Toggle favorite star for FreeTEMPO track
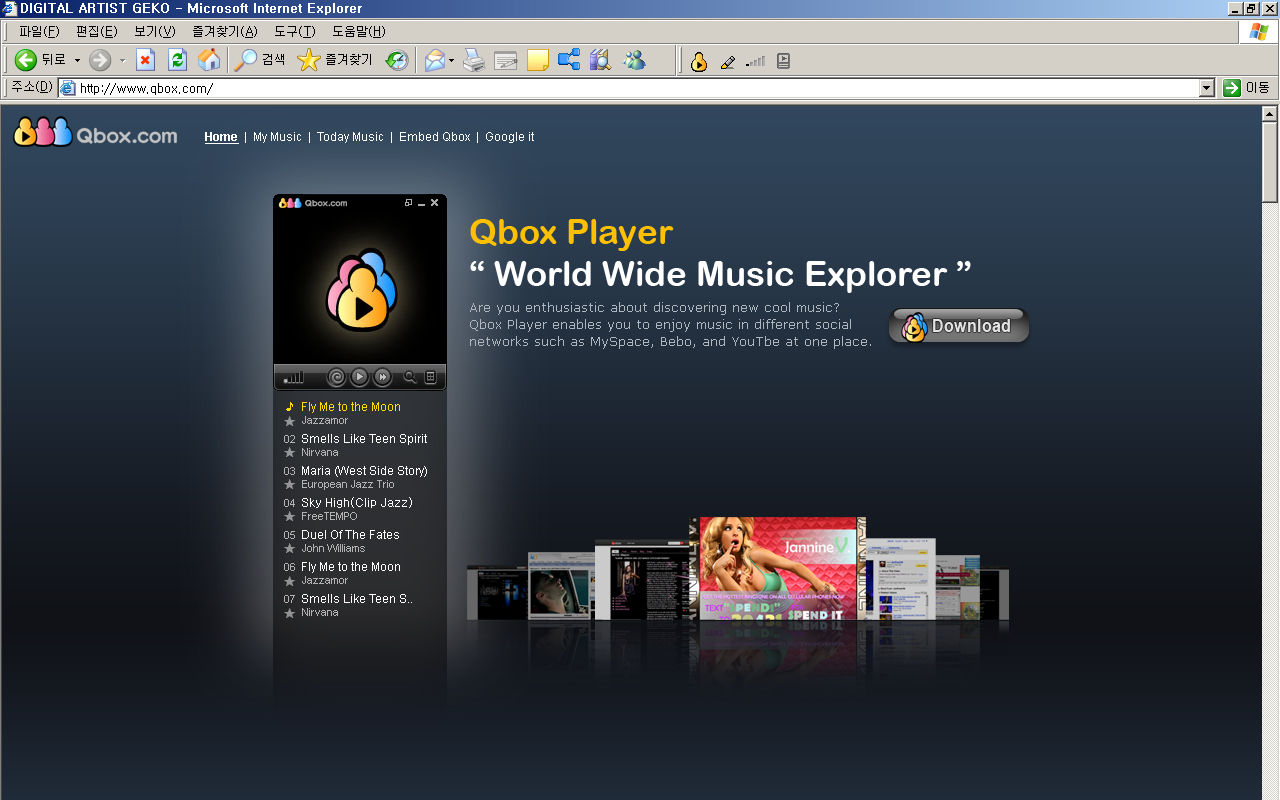This screenshot has width=1280, height=800. (x=290, y=517)
